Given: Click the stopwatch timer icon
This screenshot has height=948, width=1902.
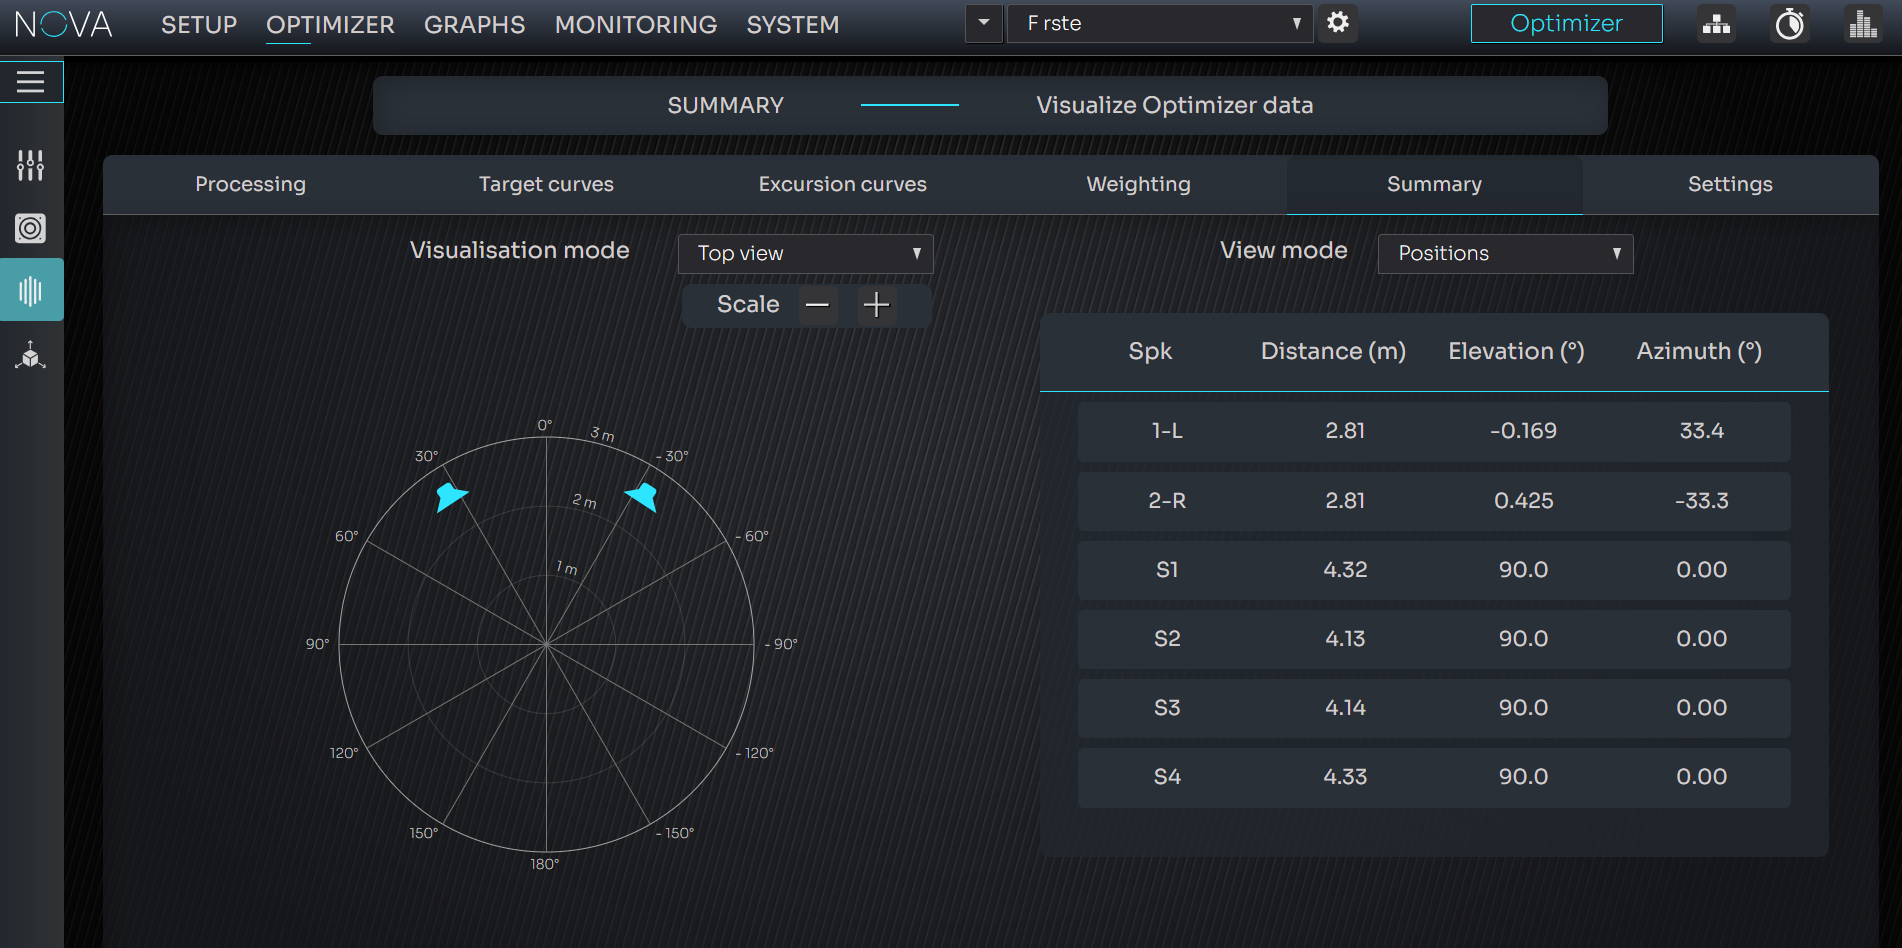Looking at the screenshot, I should [1789, 24].
